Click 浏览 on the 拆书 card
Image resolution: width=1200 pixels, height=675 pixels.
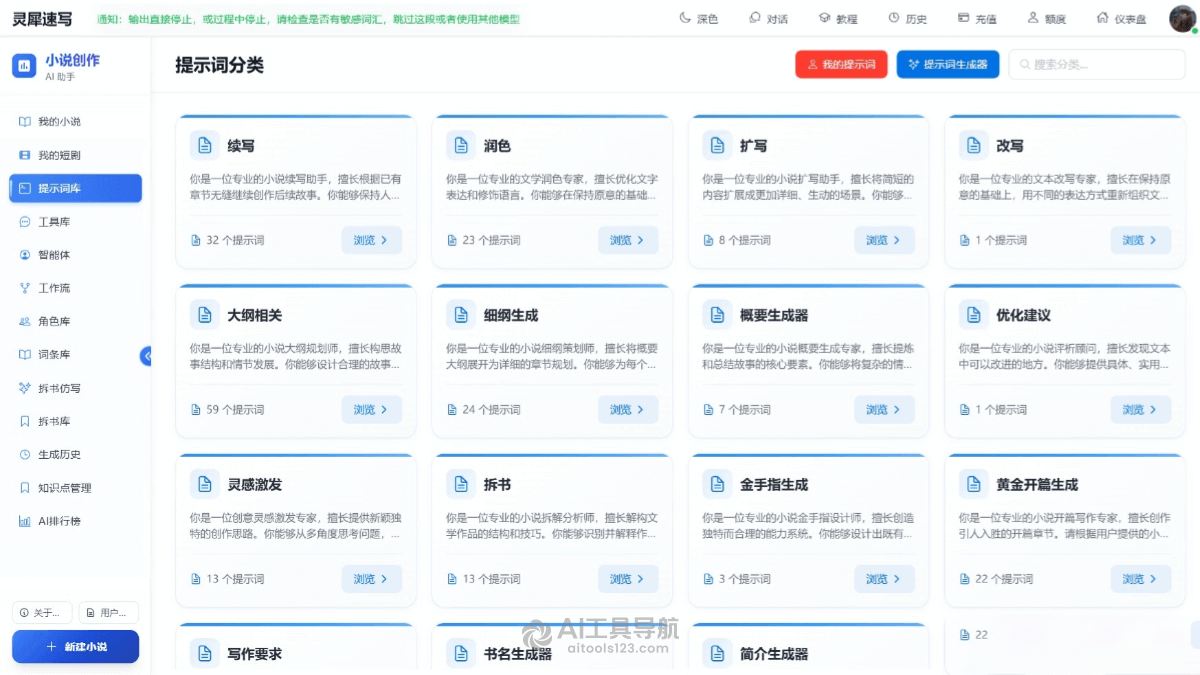[x=628, y=579]
